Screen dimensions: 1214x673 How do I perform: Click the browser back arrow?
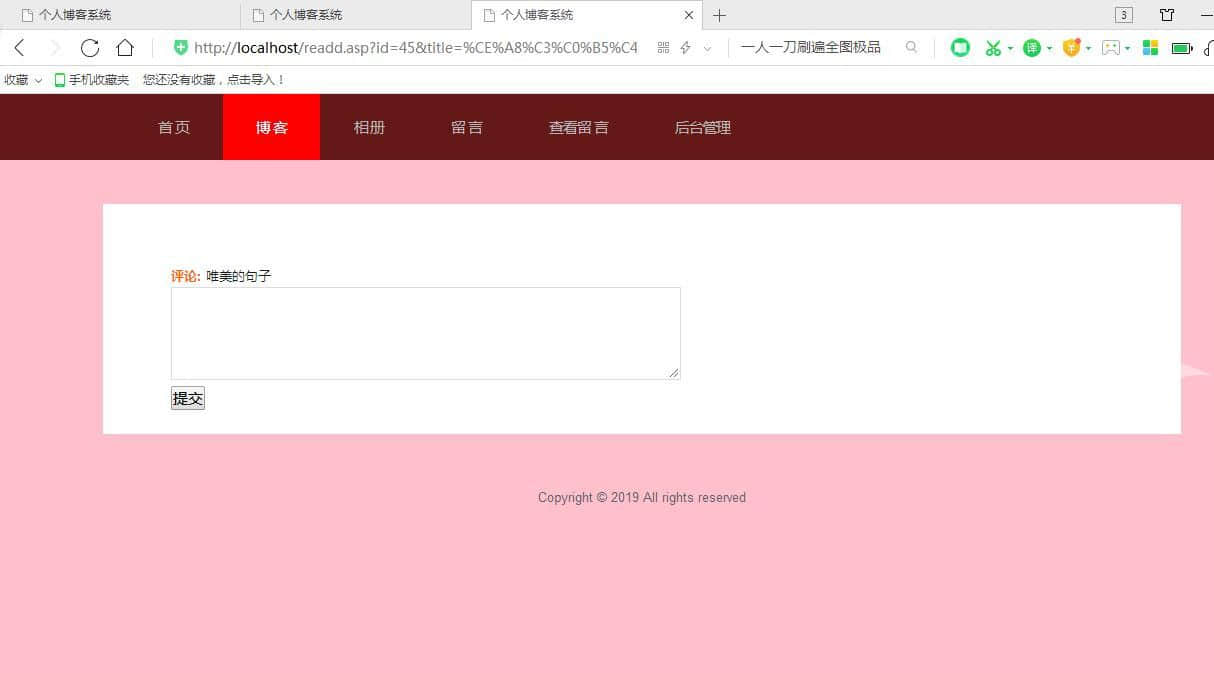(19, 48)
